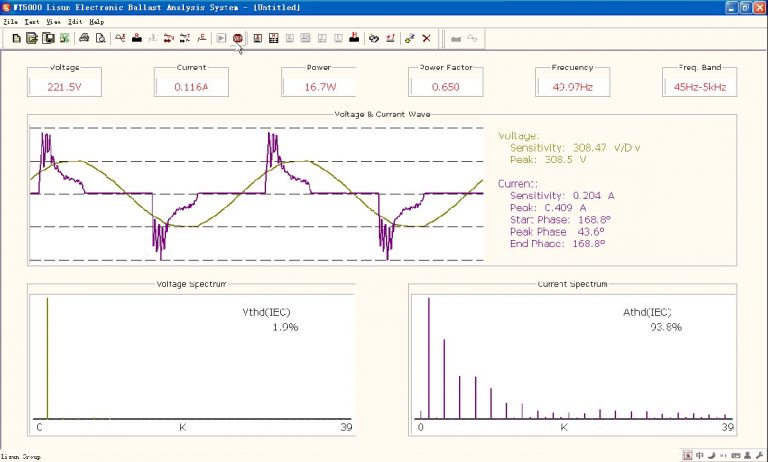Viewport: 768px width, 462px height.
Task: Click the voltage Peak 308.5 V text
Action: click(548, 160)
